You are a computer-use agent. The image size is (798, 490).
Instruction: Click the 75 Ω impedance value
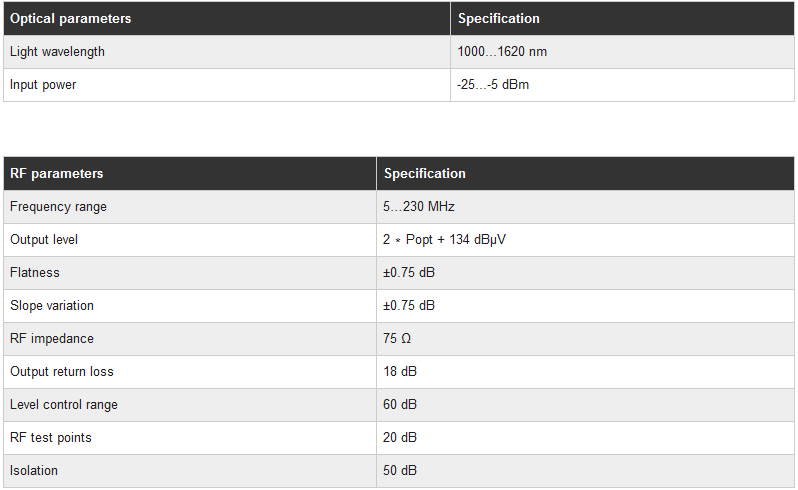tap(397, 339)
